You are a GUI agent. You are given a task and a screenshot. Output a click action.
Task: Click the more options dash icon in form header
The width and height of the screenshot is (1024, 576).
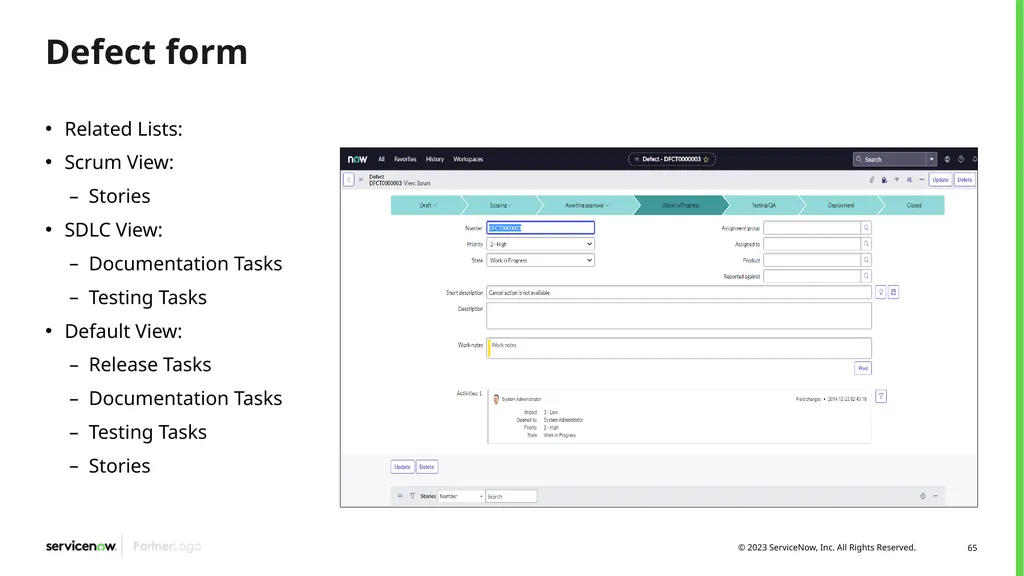[921, 180]
